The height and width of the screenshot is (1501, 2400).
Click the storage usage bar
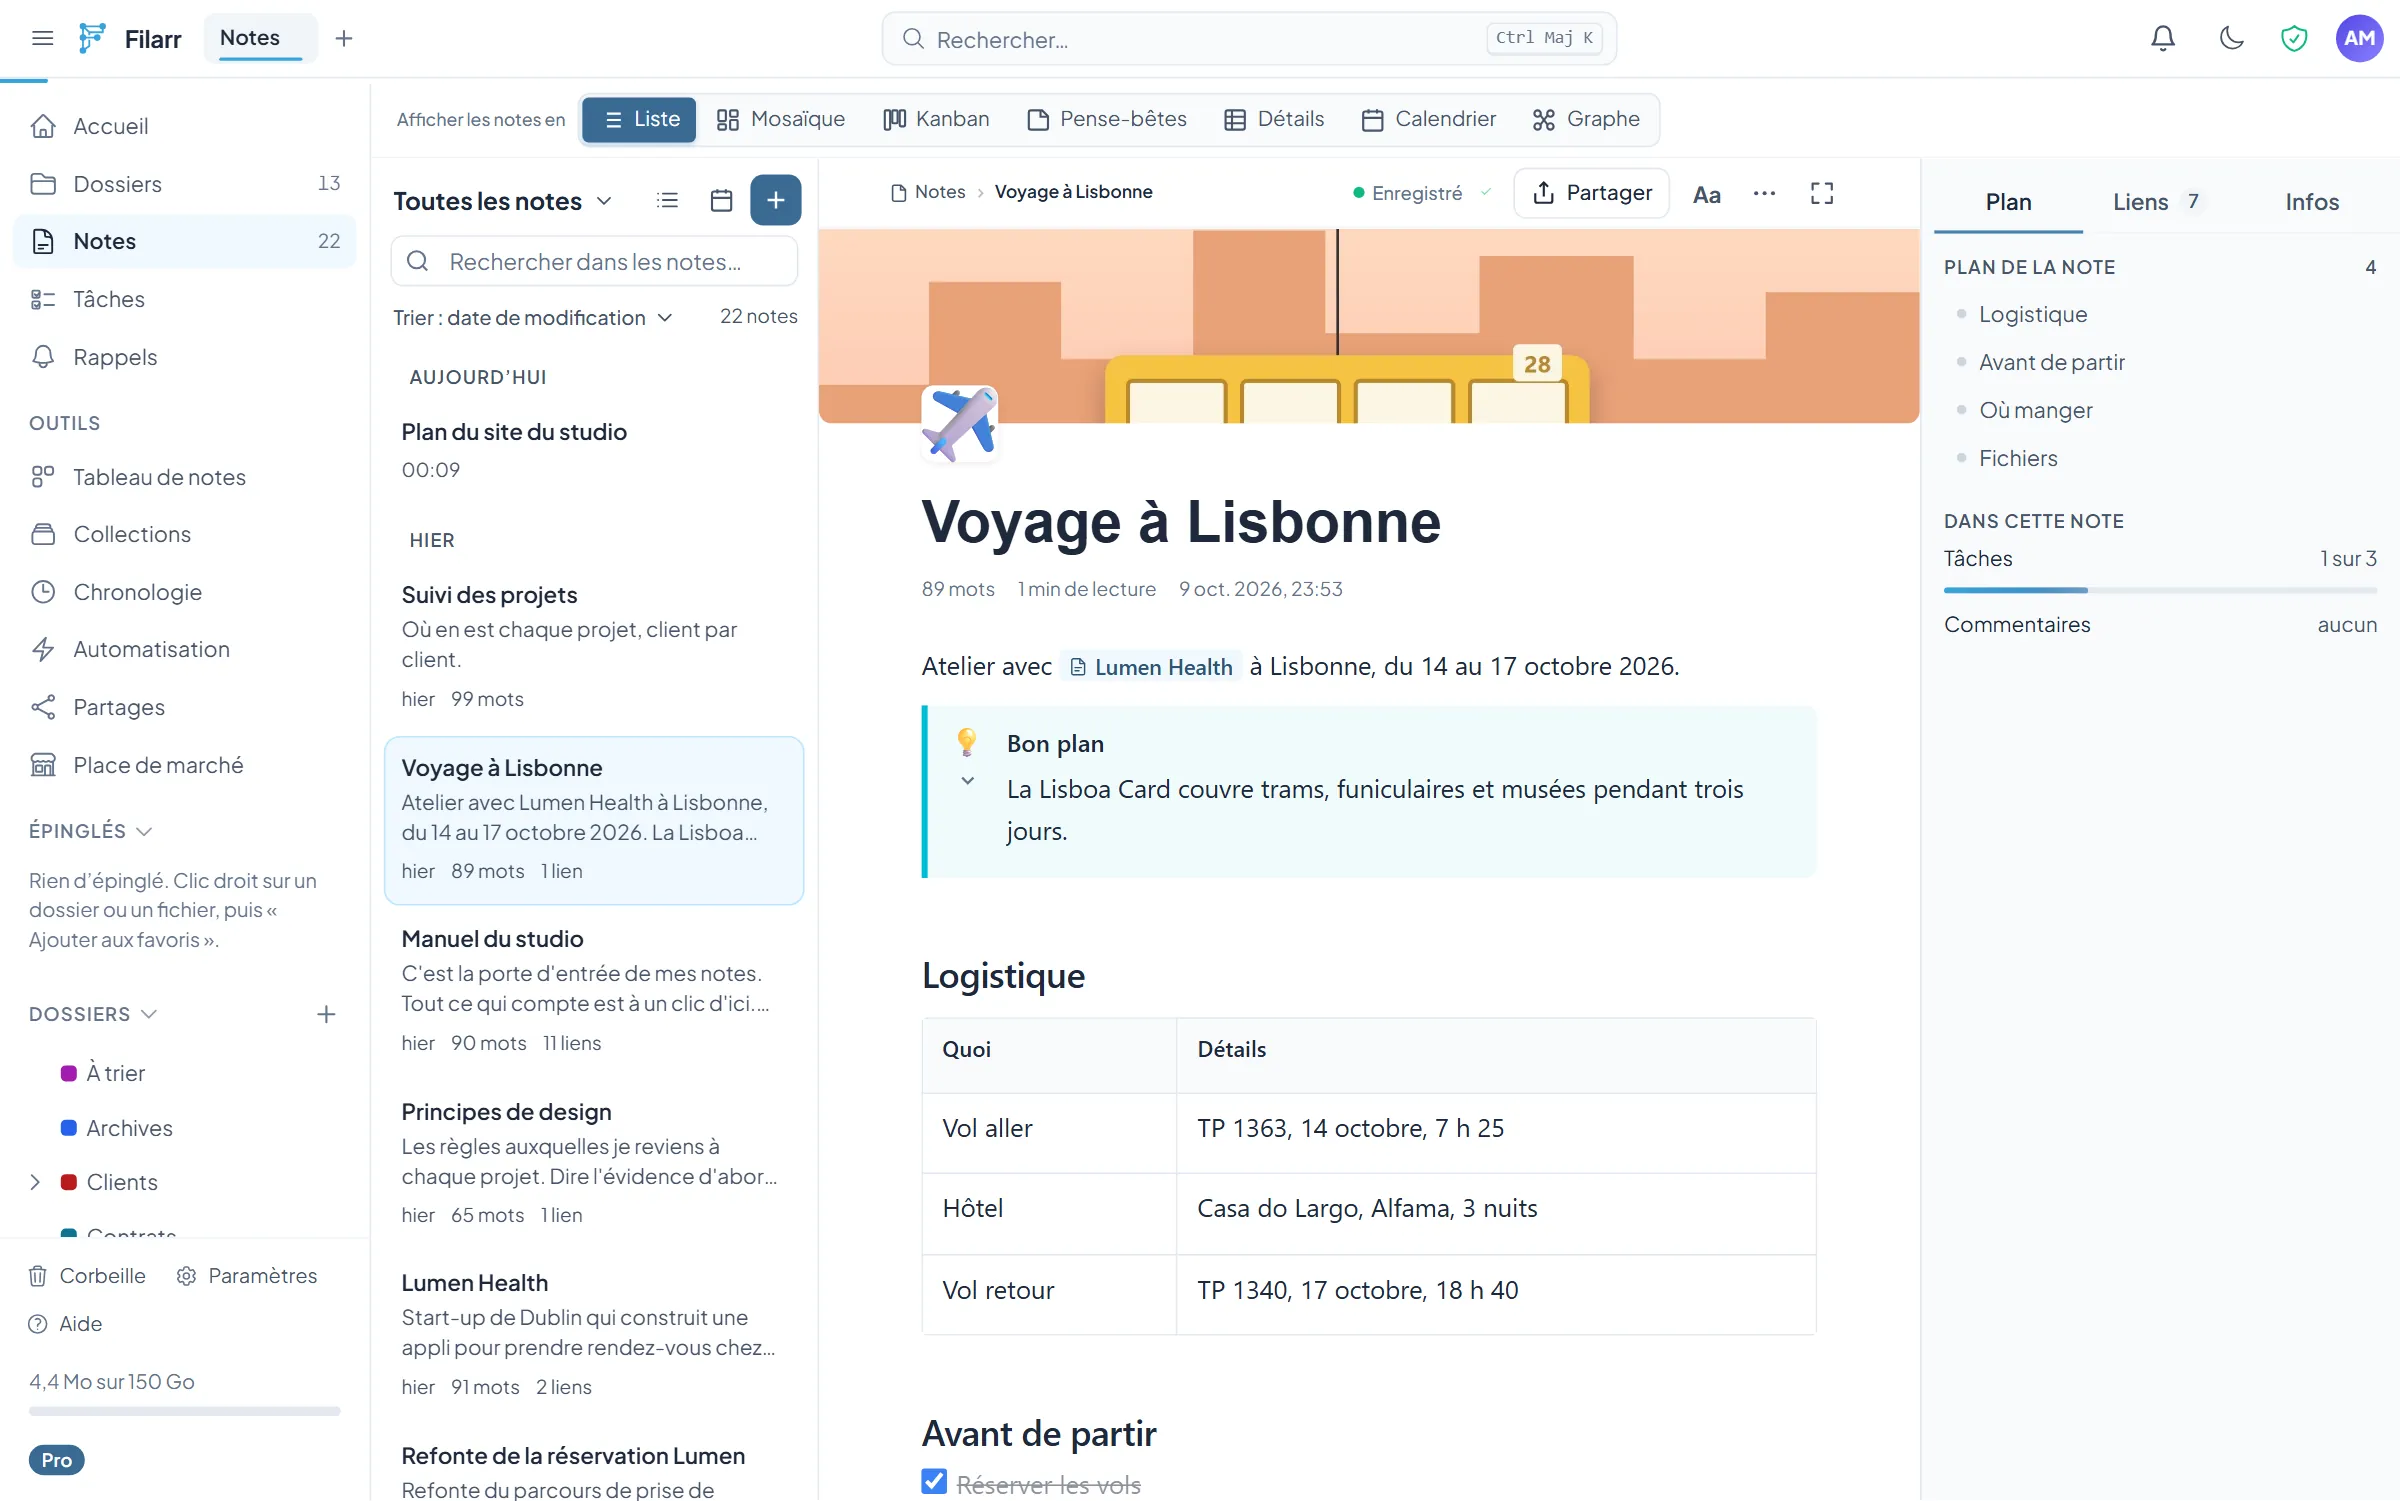(185, 1411)
